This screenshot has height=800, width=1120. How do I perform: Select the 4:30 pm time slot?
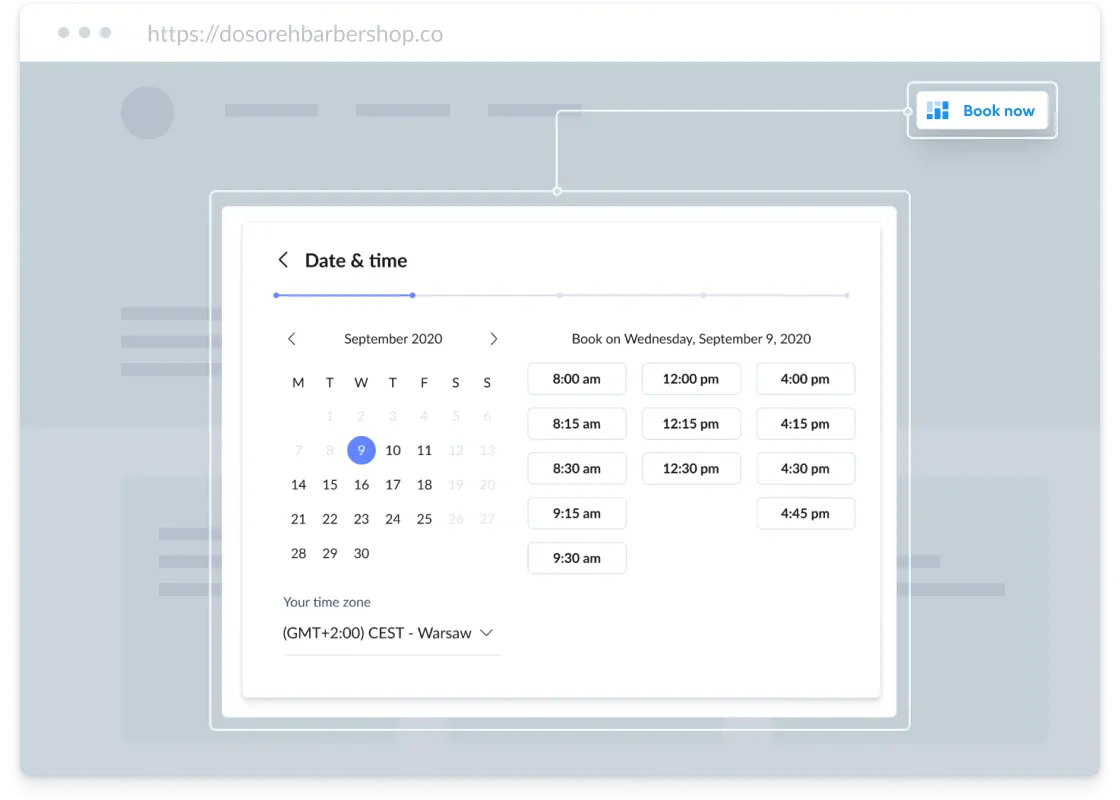point(805,469)
